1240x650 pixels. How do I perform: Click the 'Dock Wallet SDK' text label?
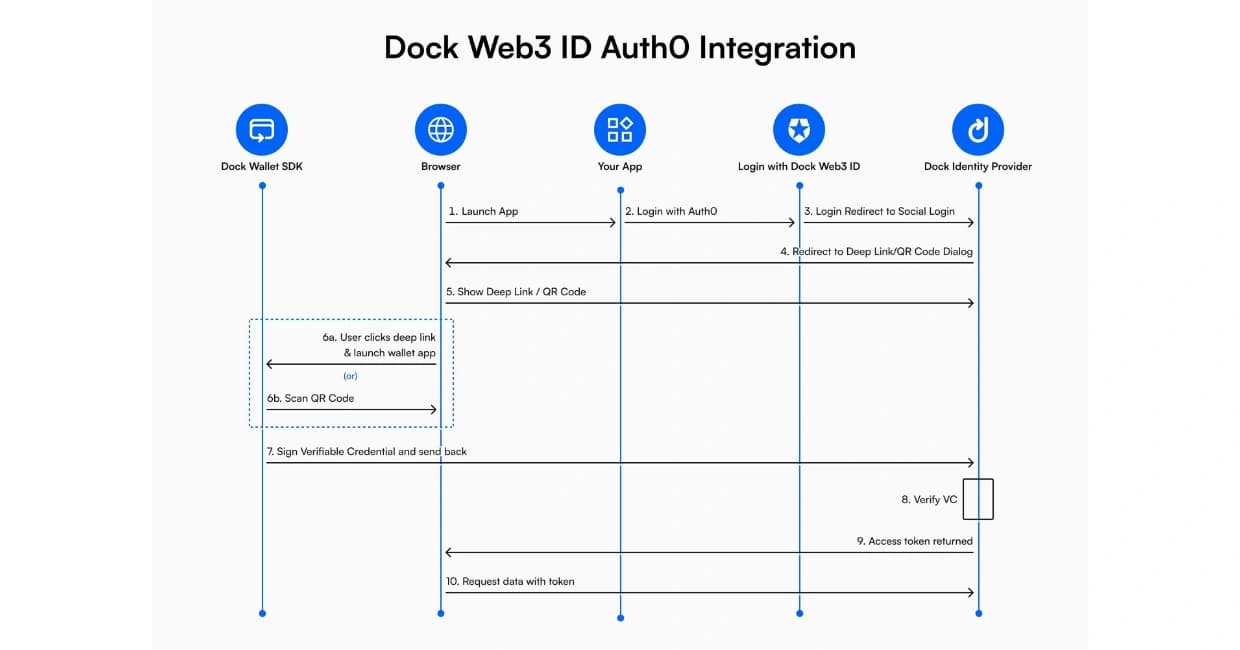tap(262, 166)
